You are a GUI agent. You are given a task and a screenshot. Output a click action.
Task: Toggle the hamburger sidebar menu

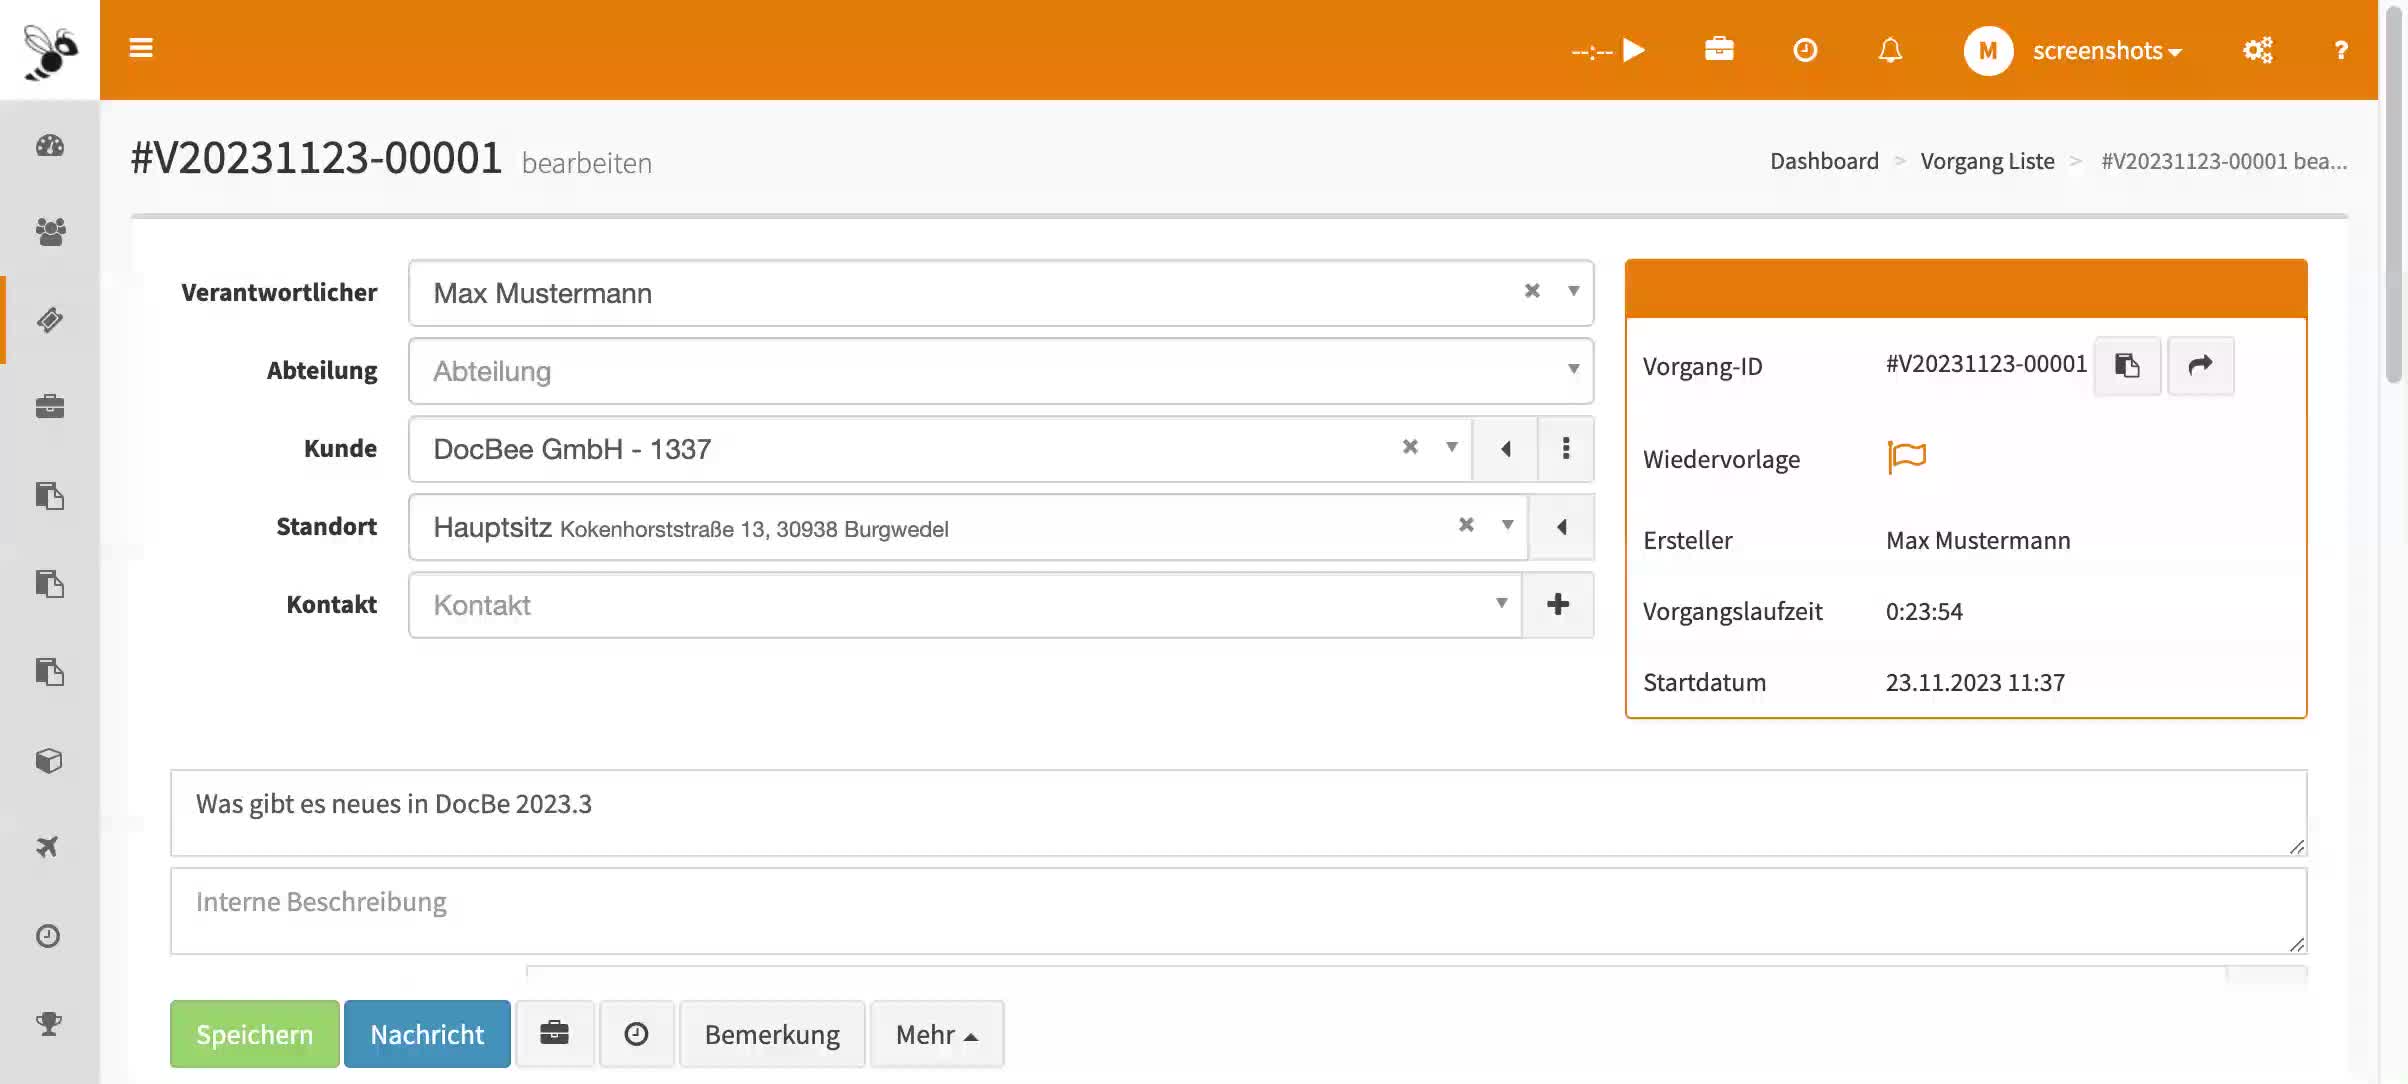coord(141,48)
